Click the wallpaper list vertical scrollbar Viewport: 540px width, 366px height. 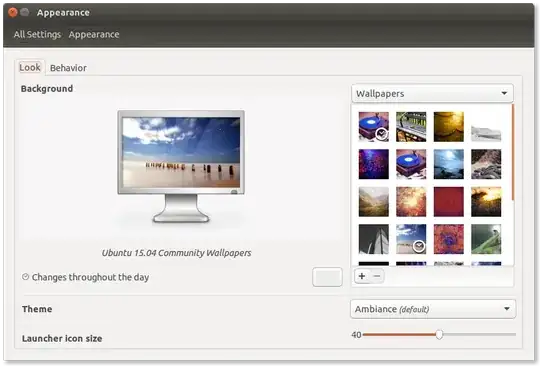[x=513, y=152]
